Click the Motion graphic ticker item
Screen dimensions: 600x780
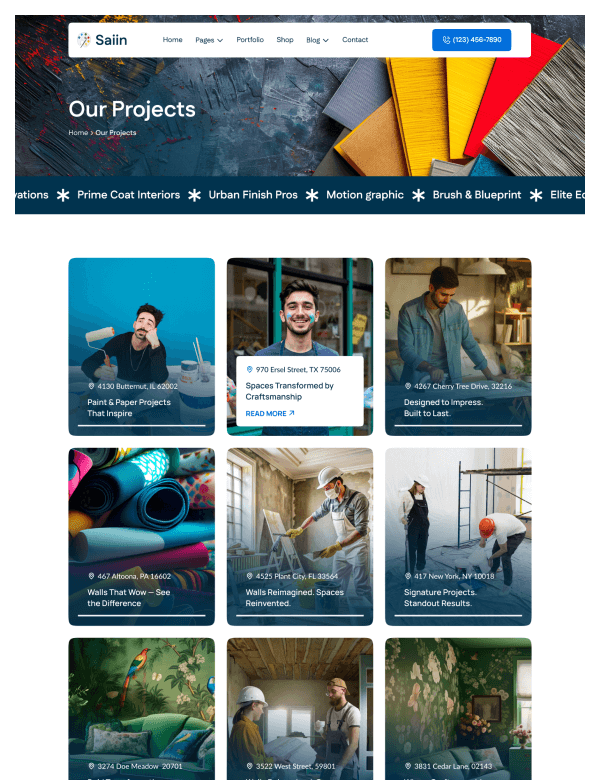tap(365, 195)
